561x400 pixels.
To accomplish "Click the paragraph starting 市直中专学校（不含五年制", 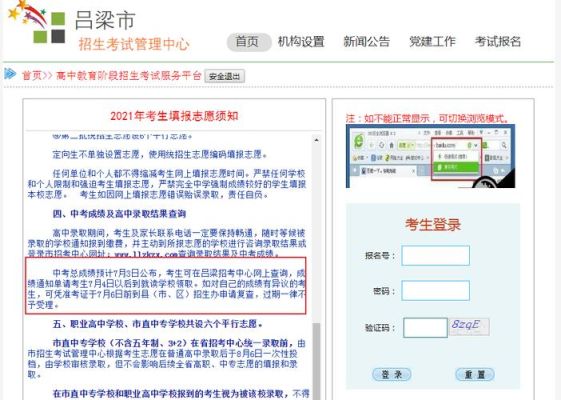I will click(x=167, y=359).
